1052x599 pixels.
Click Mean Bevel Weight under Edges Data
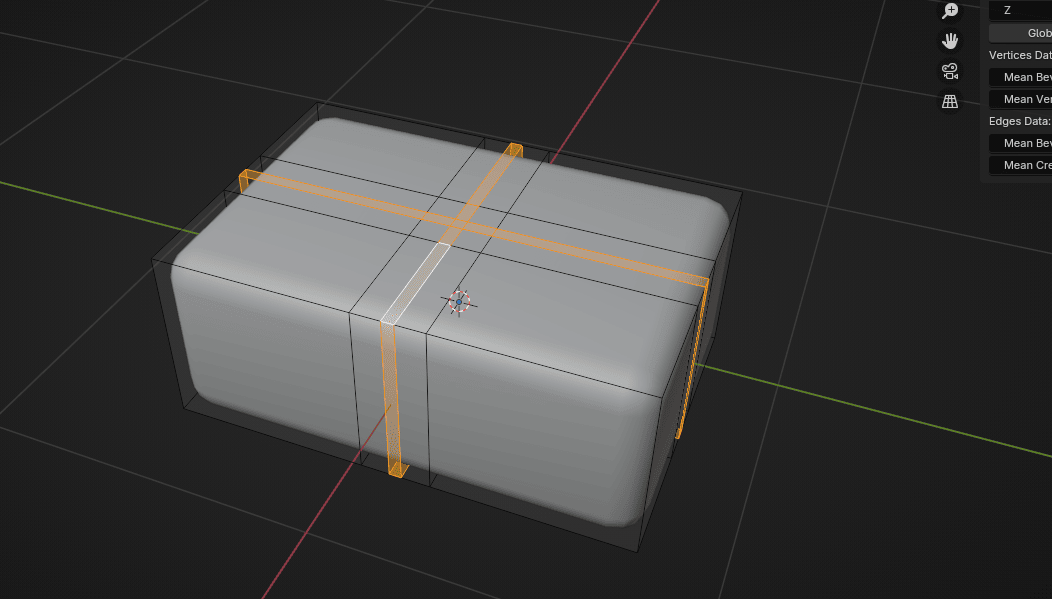(1020, 143)
